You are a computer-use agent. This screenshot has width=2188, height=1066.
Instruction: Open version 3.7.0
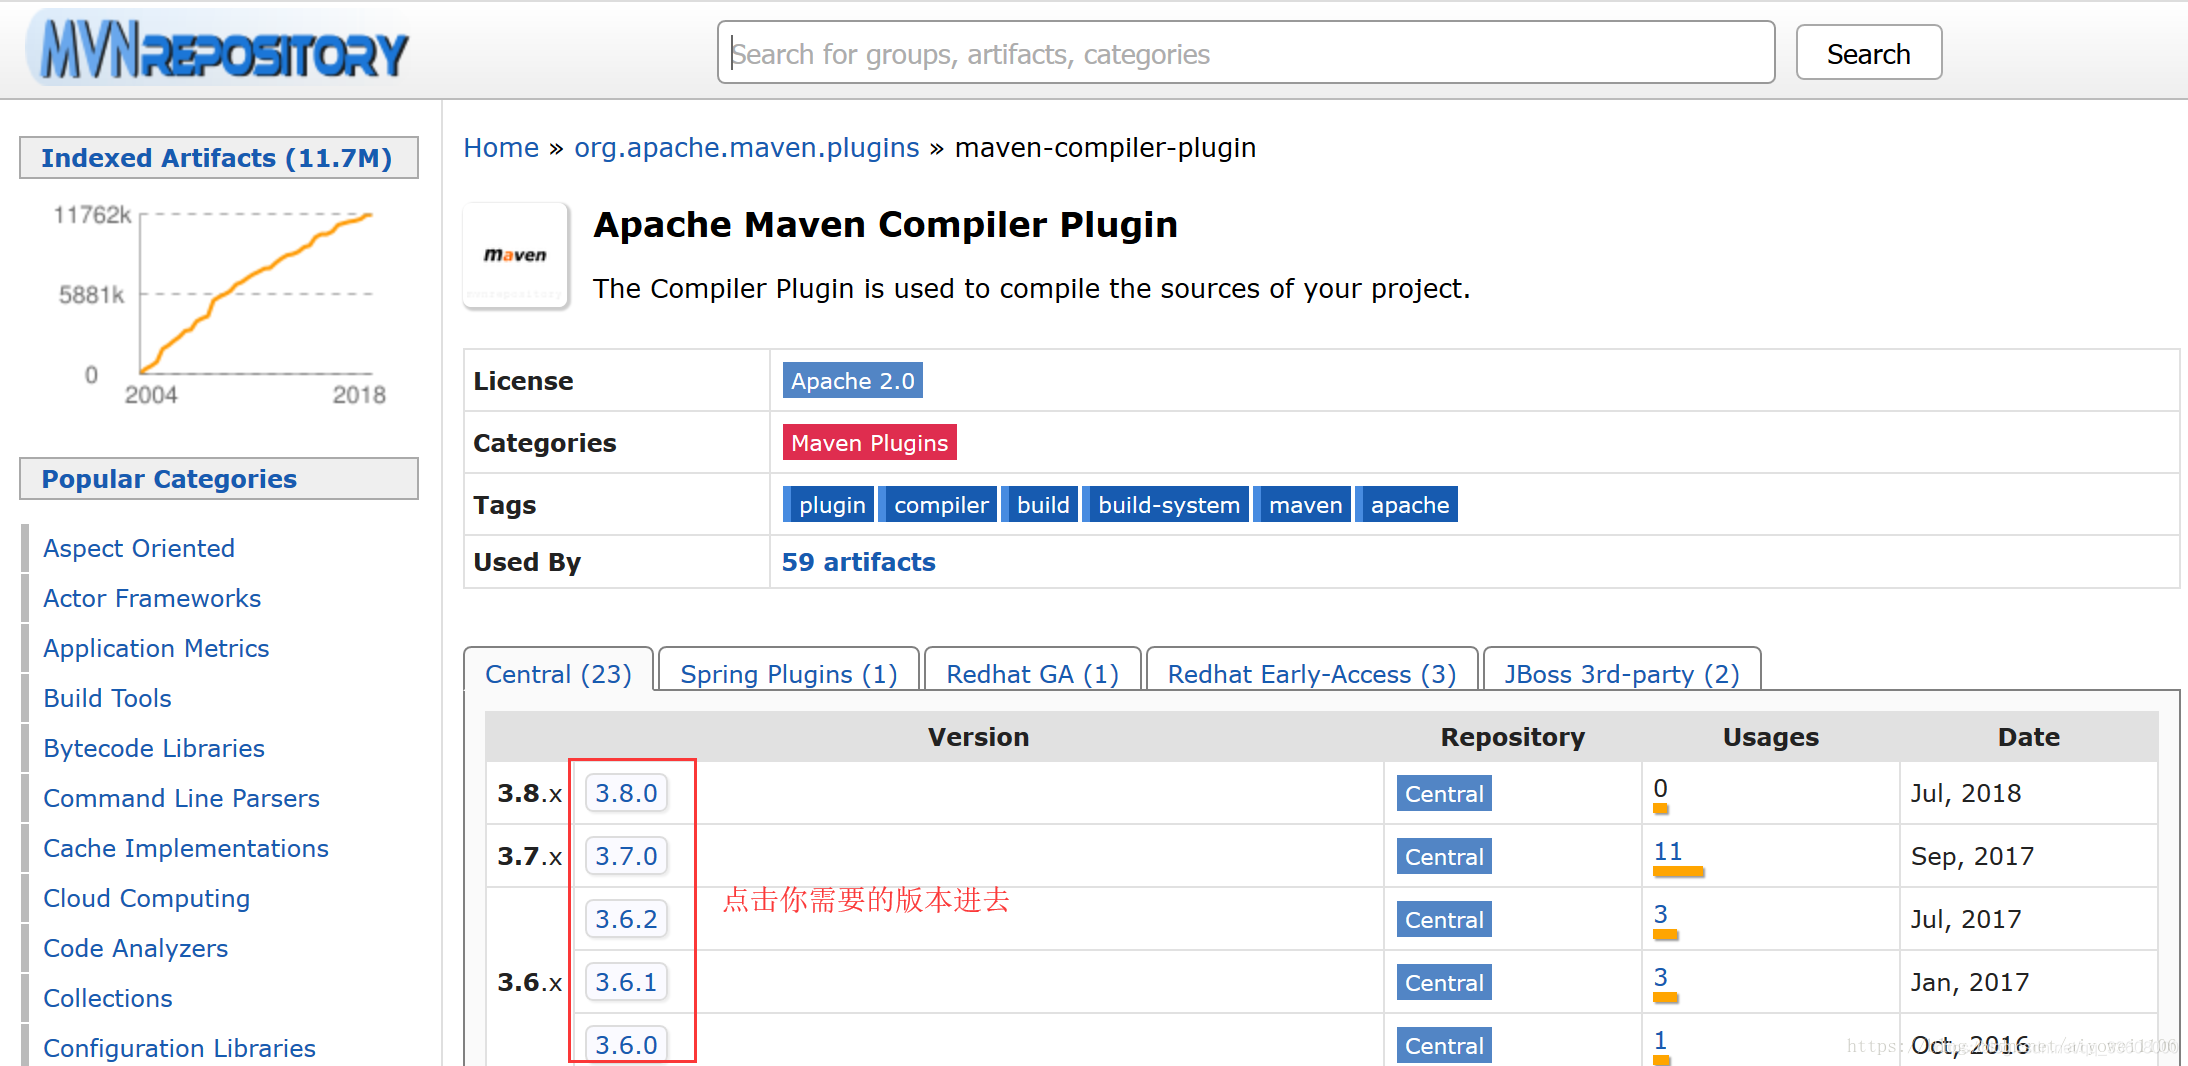[x=626, y=856]
